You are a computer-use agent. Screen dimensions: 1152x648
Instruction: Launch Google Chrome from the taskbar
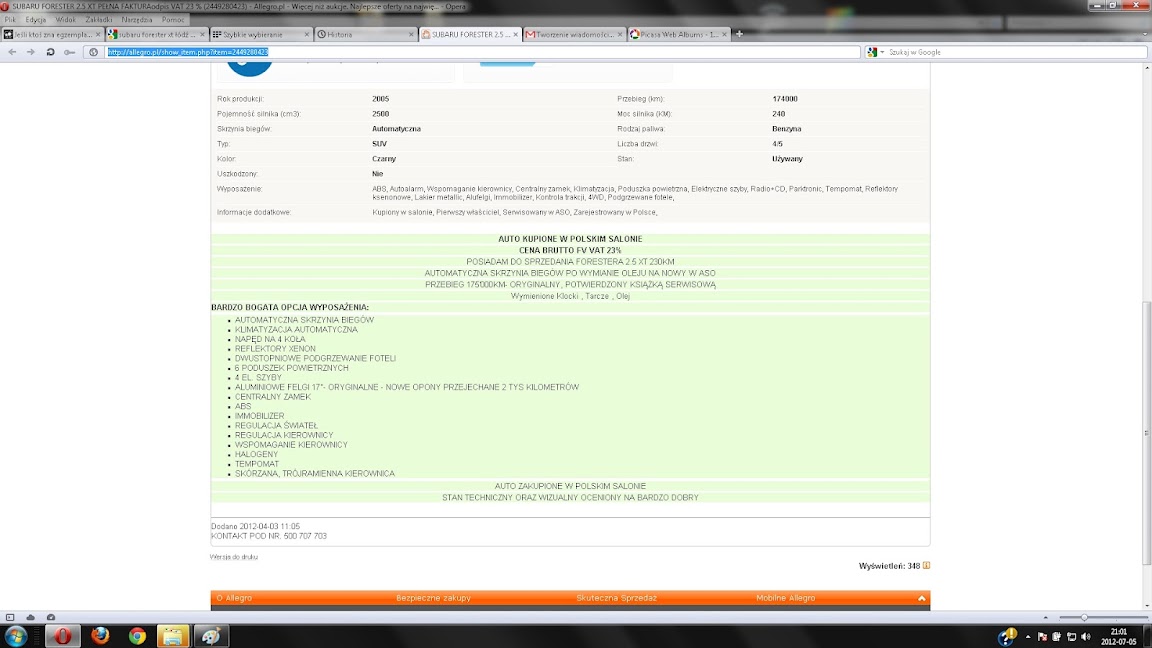(137, 636)
